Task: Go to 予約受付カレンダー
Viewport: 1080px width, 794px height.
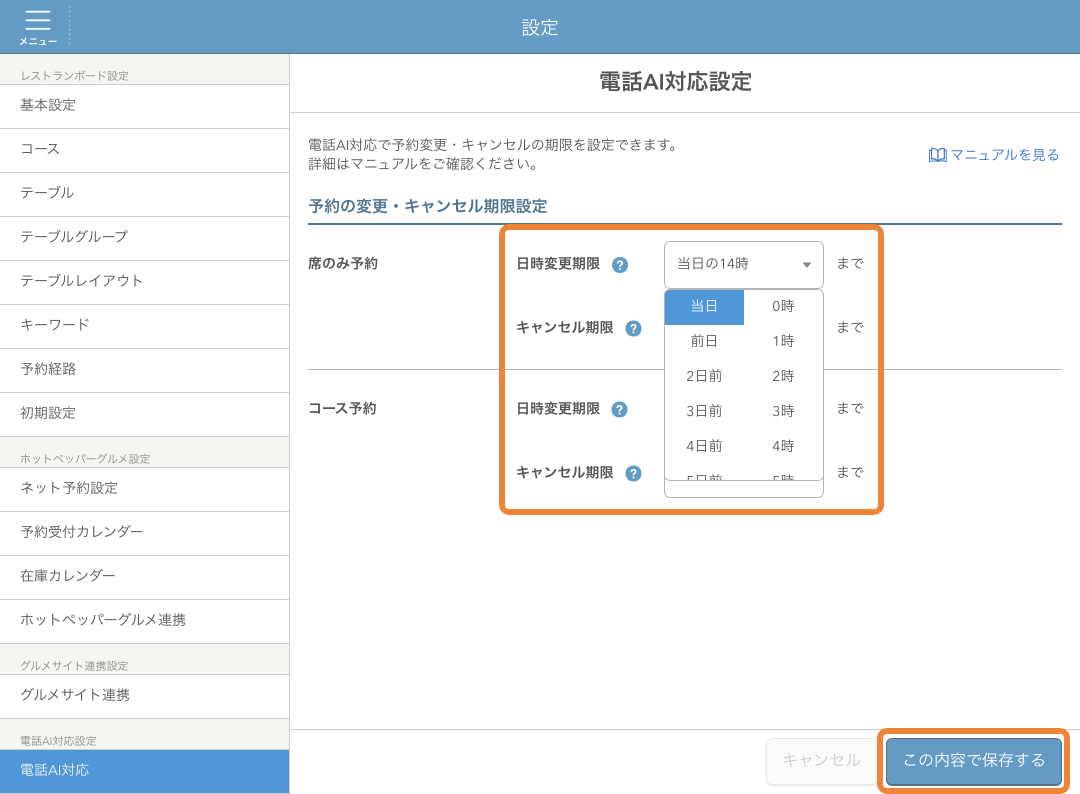Action: [x=145, y=533]
